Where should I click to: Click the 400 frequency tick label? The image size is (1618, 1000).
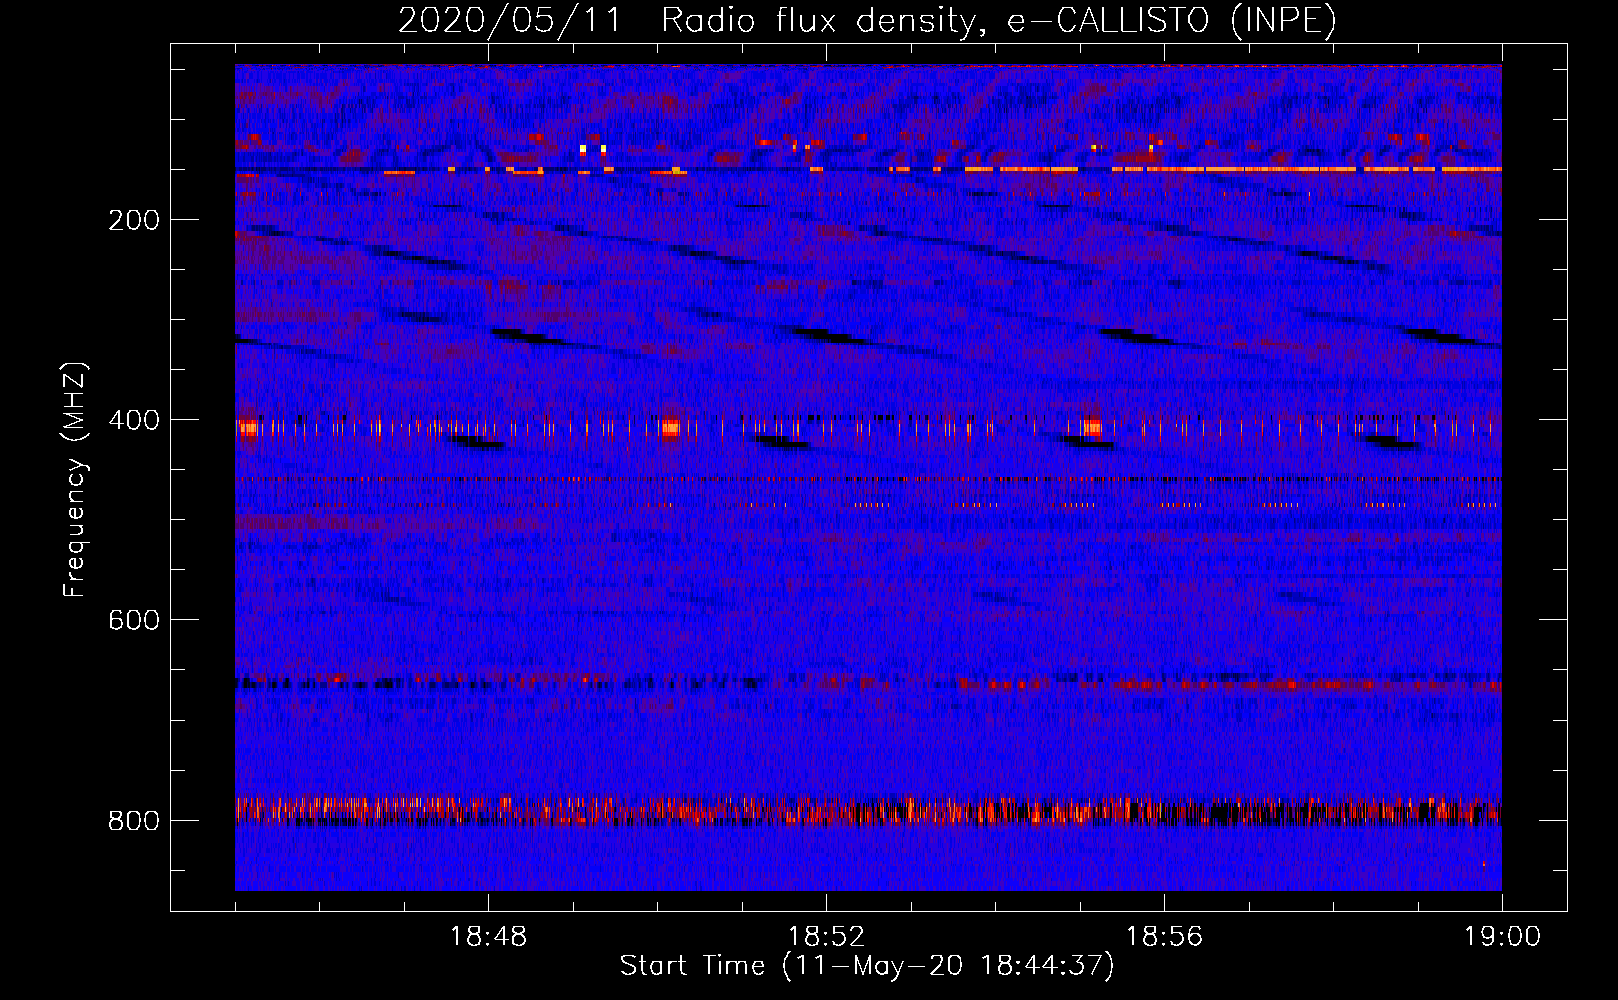[134, 420]
